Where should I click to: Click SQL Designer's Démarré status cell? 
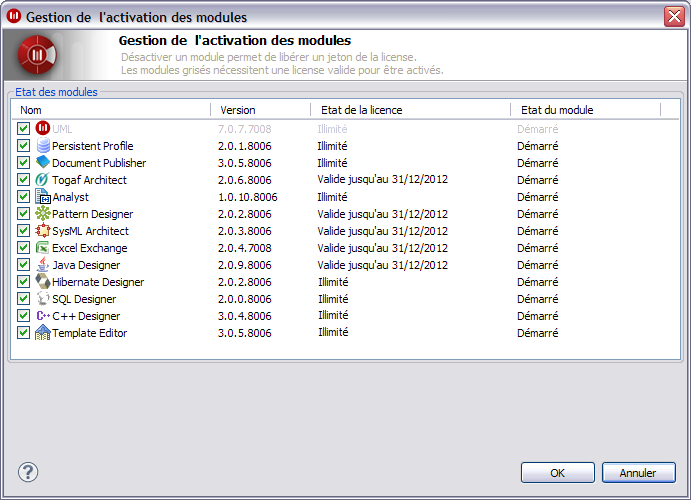click(x=538, y=299)
